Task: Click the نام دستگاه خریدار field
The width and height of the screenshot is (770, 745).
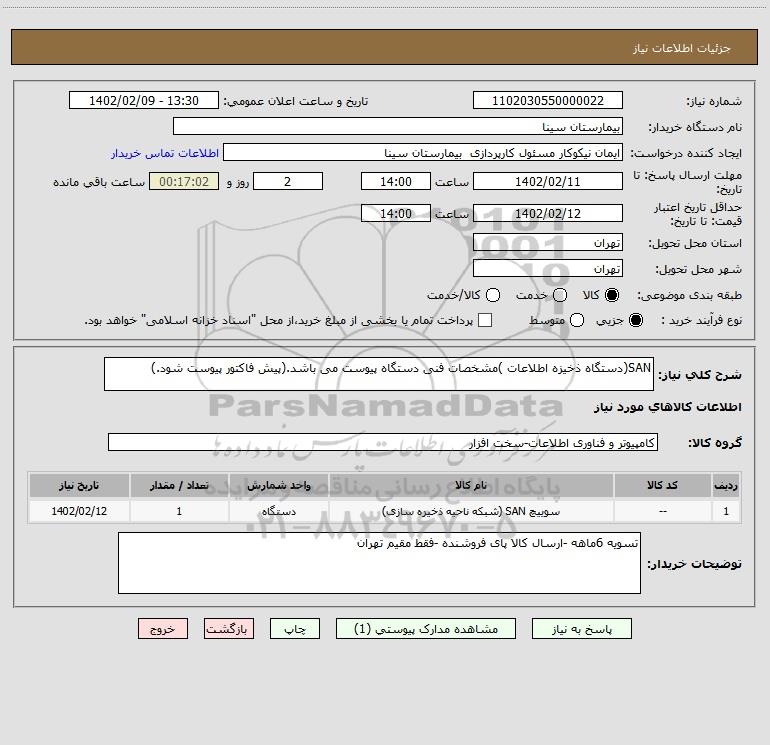Action: 398,126
